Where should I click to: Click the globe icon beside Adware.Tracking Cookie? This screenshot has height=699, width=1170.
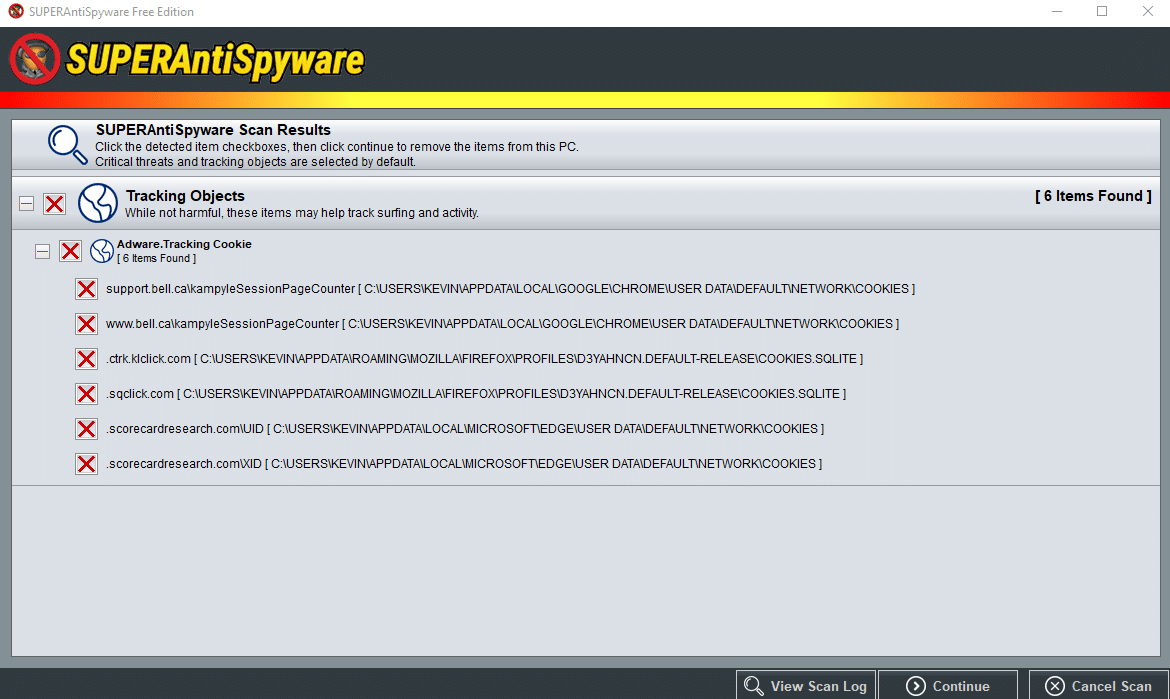[101, 251]
